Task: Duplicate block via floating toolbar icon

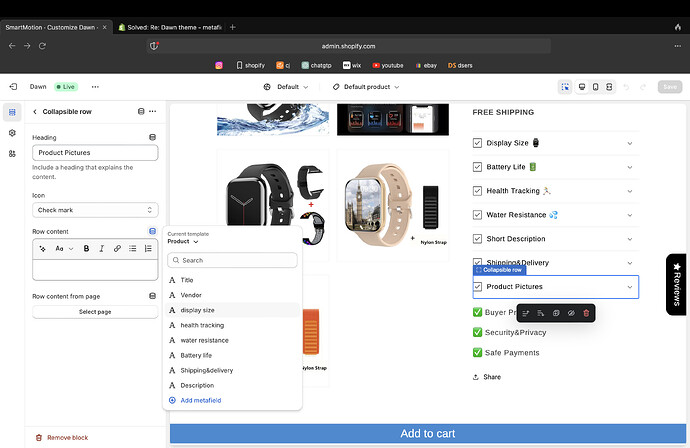Action: [x=556, y=313]
